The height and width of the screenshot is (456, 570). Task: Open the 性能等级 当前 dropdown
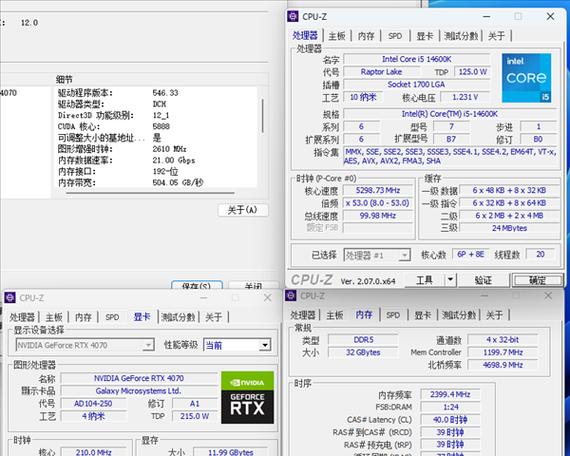point(237,345)
